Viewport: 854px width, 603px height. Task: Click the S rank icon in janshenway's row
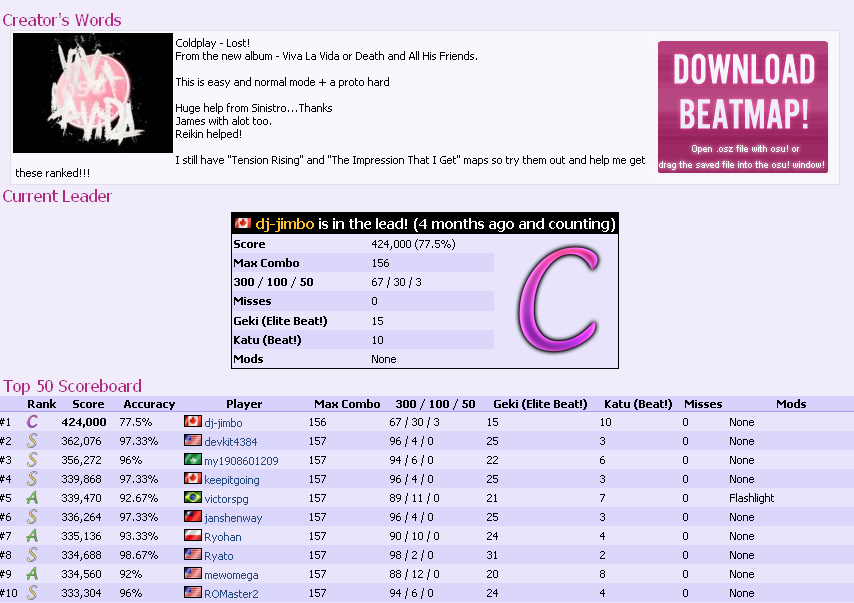(x=32, y=517)
